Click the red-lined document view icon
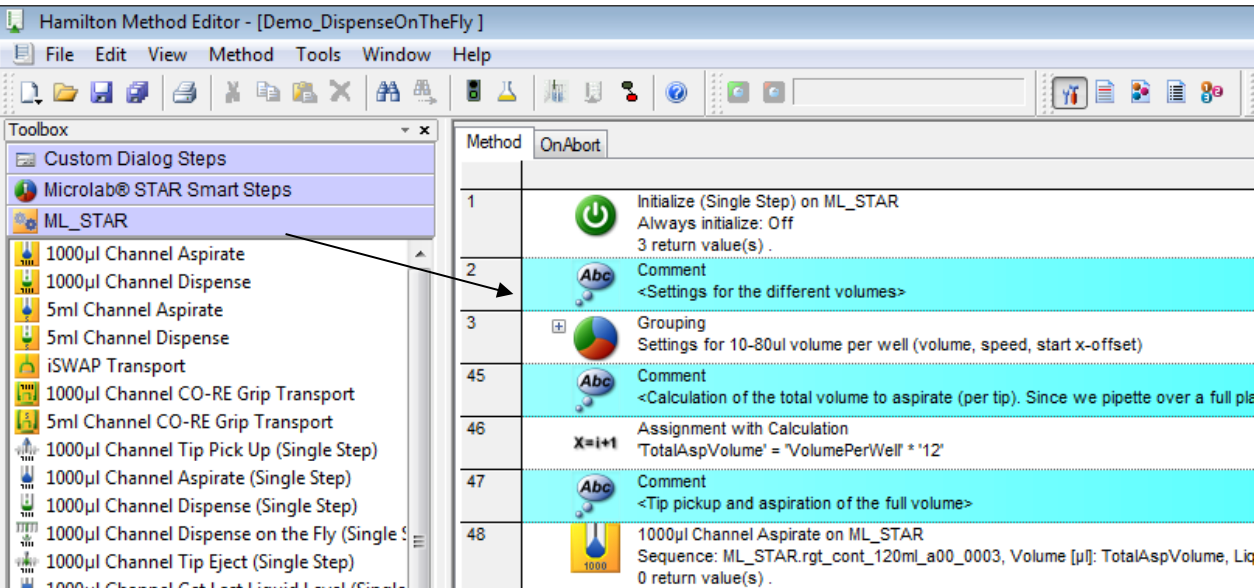Screen dimensions: 1258x588 [x=1105, y=93]
